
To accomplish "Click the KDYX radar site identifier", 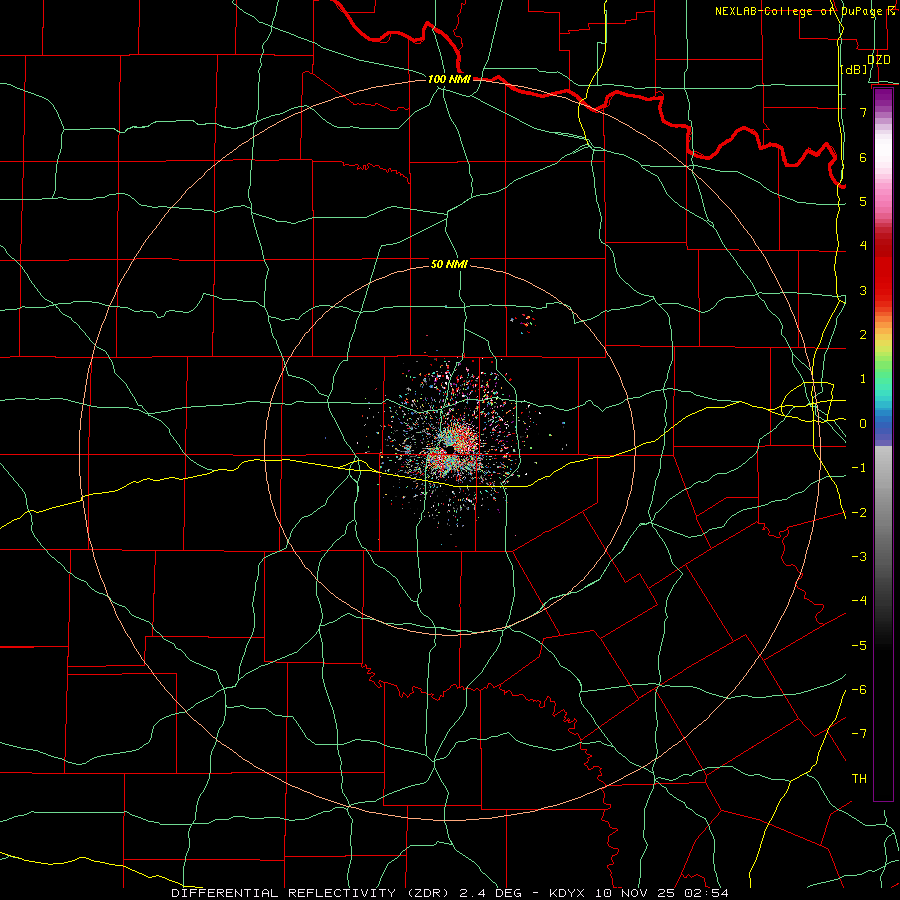I will [x=567, y=893].
